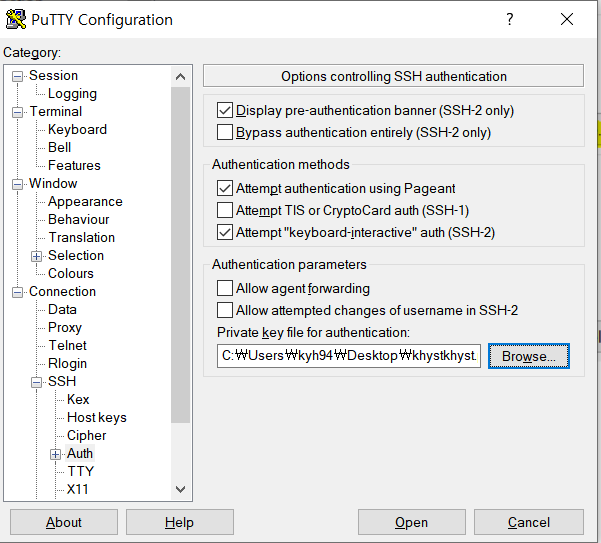Viewport: 601px width, 543px height.
Task: Select the Proxy category
Action: click(x=65, y=328)
